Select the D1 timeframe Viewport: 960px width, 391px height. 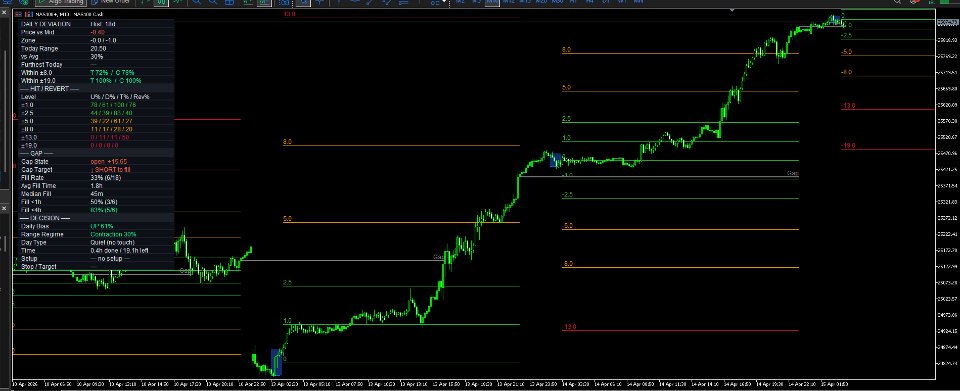(x=606, y=2)
